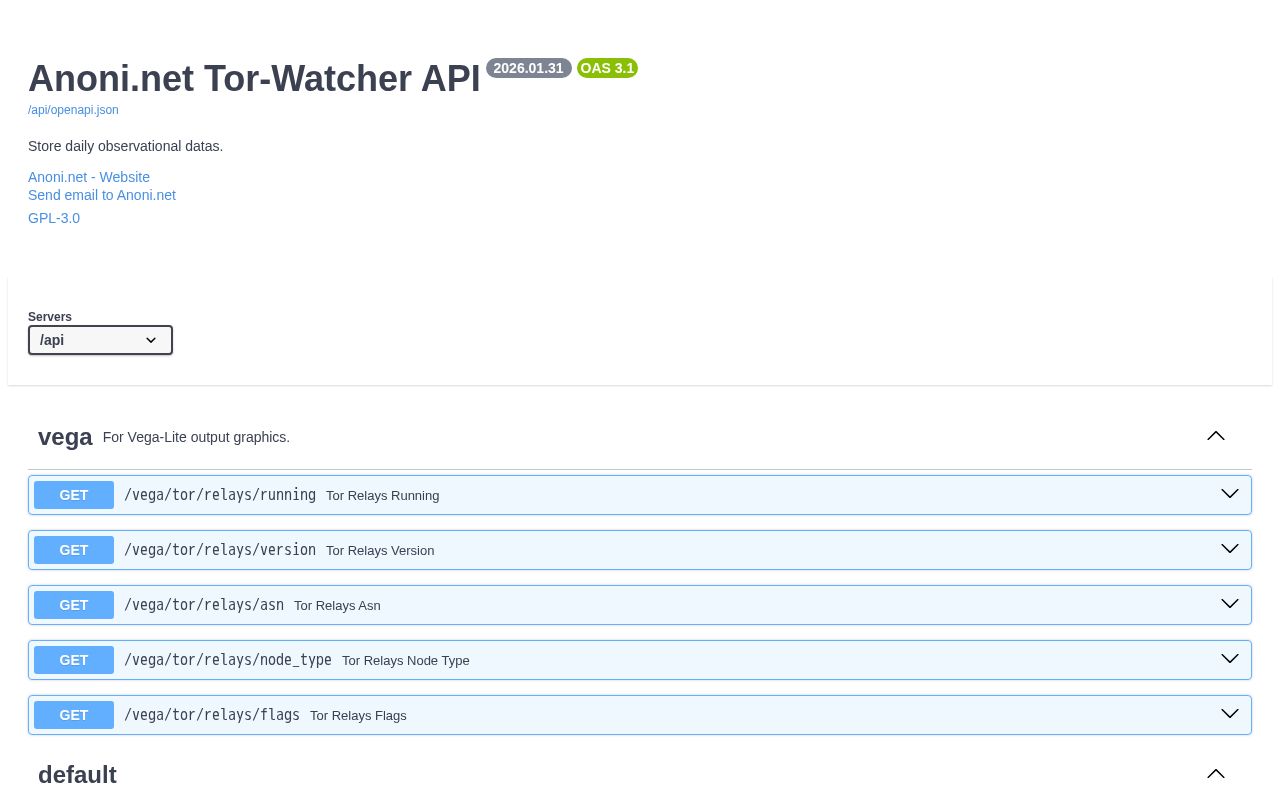Screen dimensions: 1280x800
Task: Click the Anoni.net Tor-Watcher API title
Action: point(254,79)
